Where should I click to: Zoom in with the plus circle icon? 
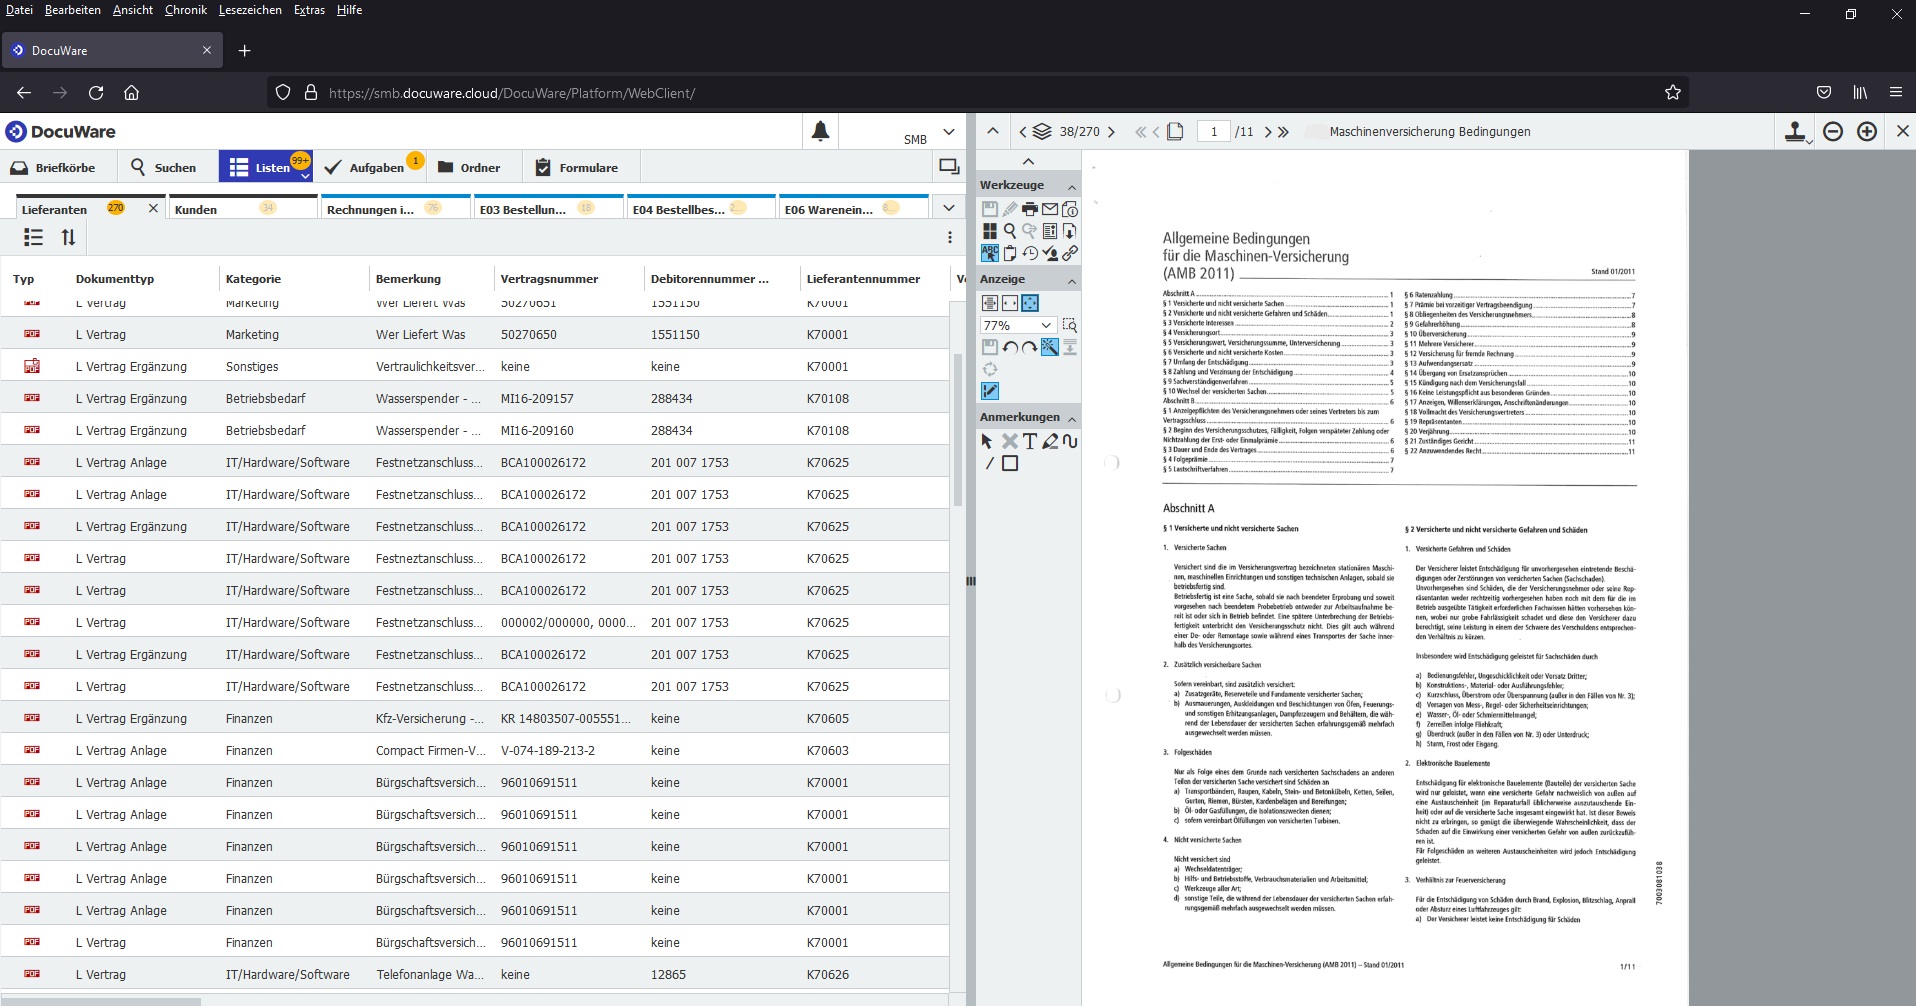[x=1866, y=131]
